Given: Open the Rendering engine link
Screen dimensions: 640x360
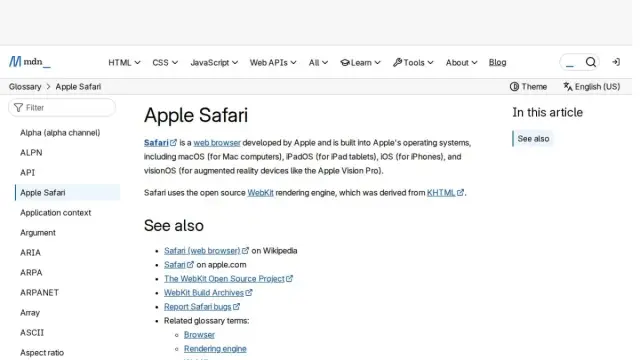Looking at the screenshot, I should point(215,349).
